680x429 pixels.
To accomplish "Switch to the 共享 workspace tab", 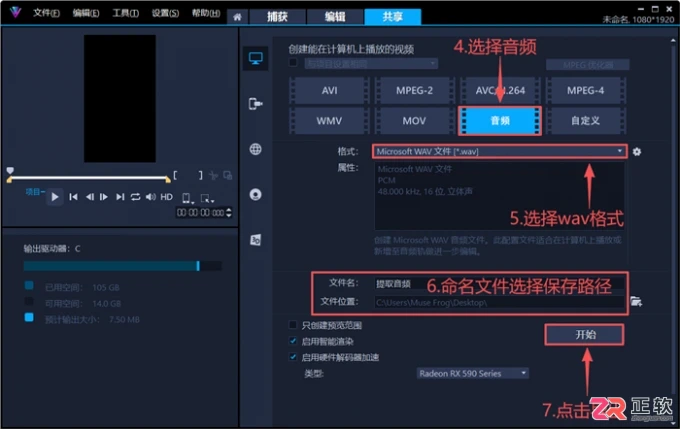I will point(392,17).
